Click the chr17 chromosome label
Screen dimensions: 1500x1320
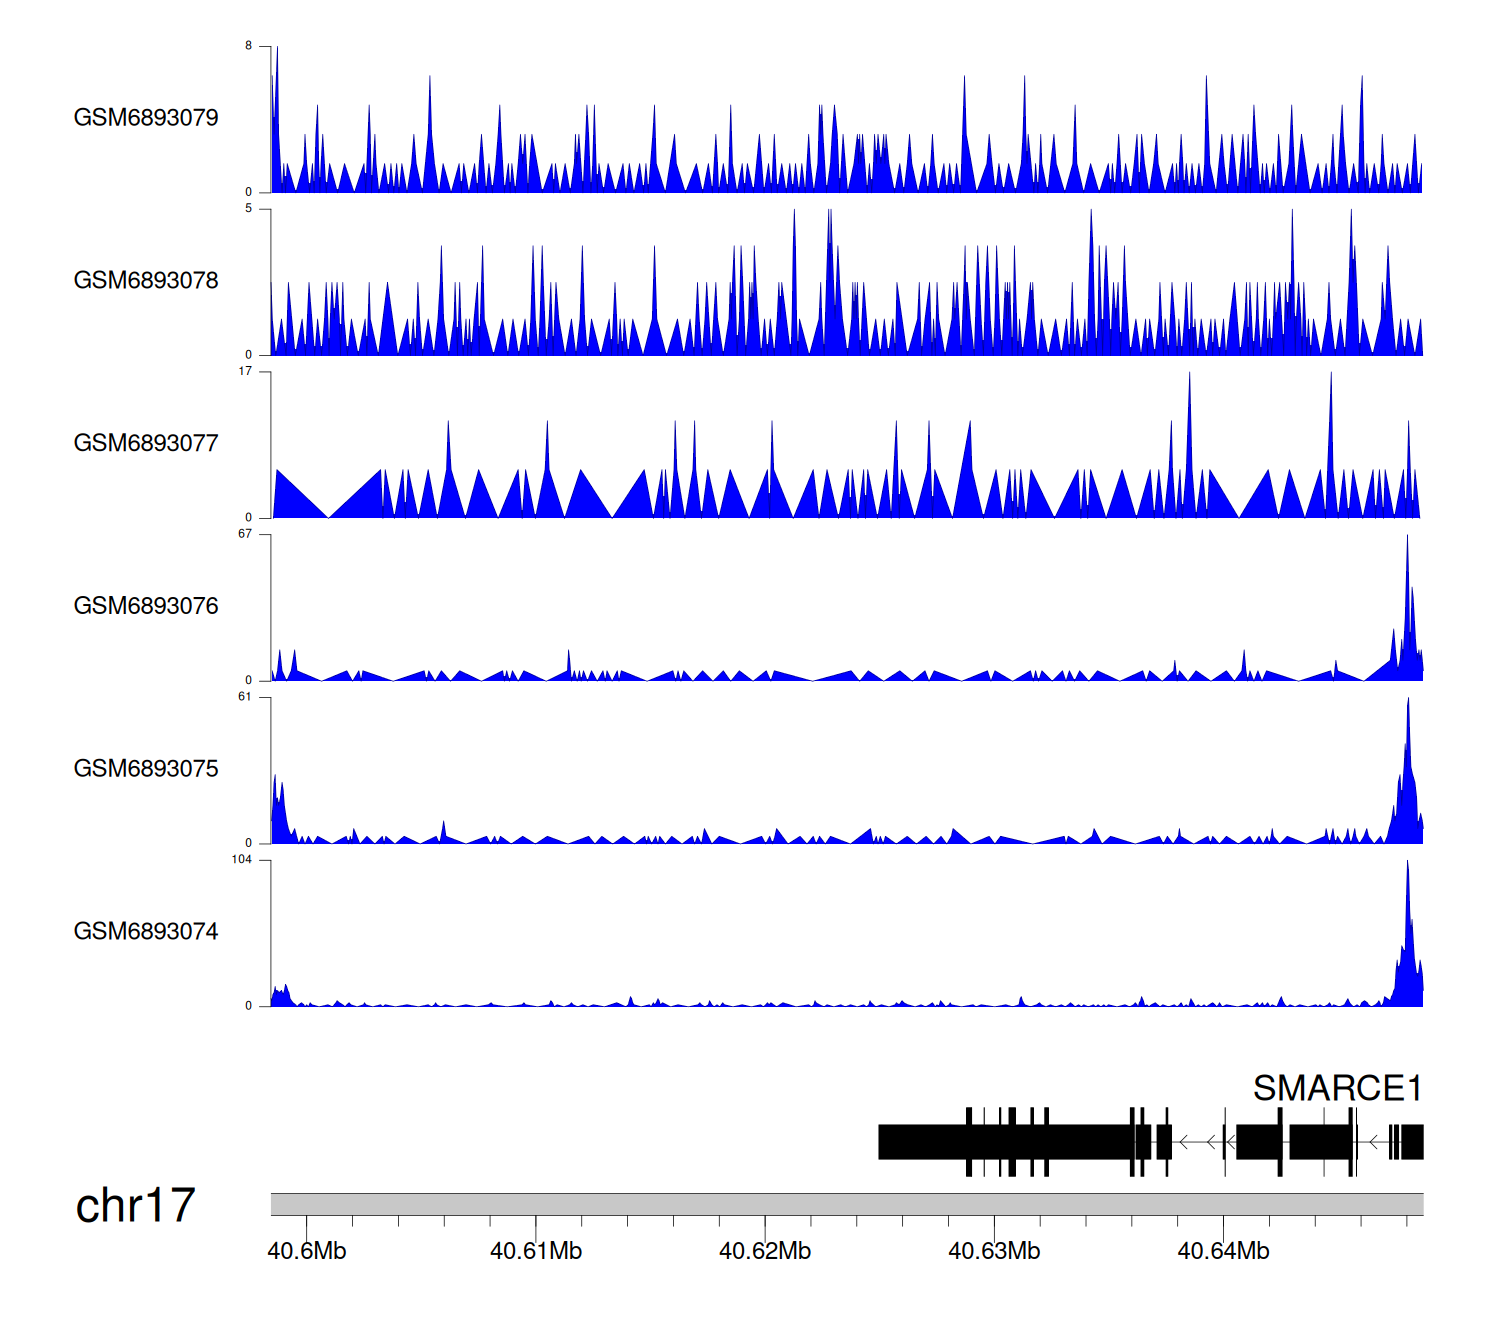[x=135, y=1206]
